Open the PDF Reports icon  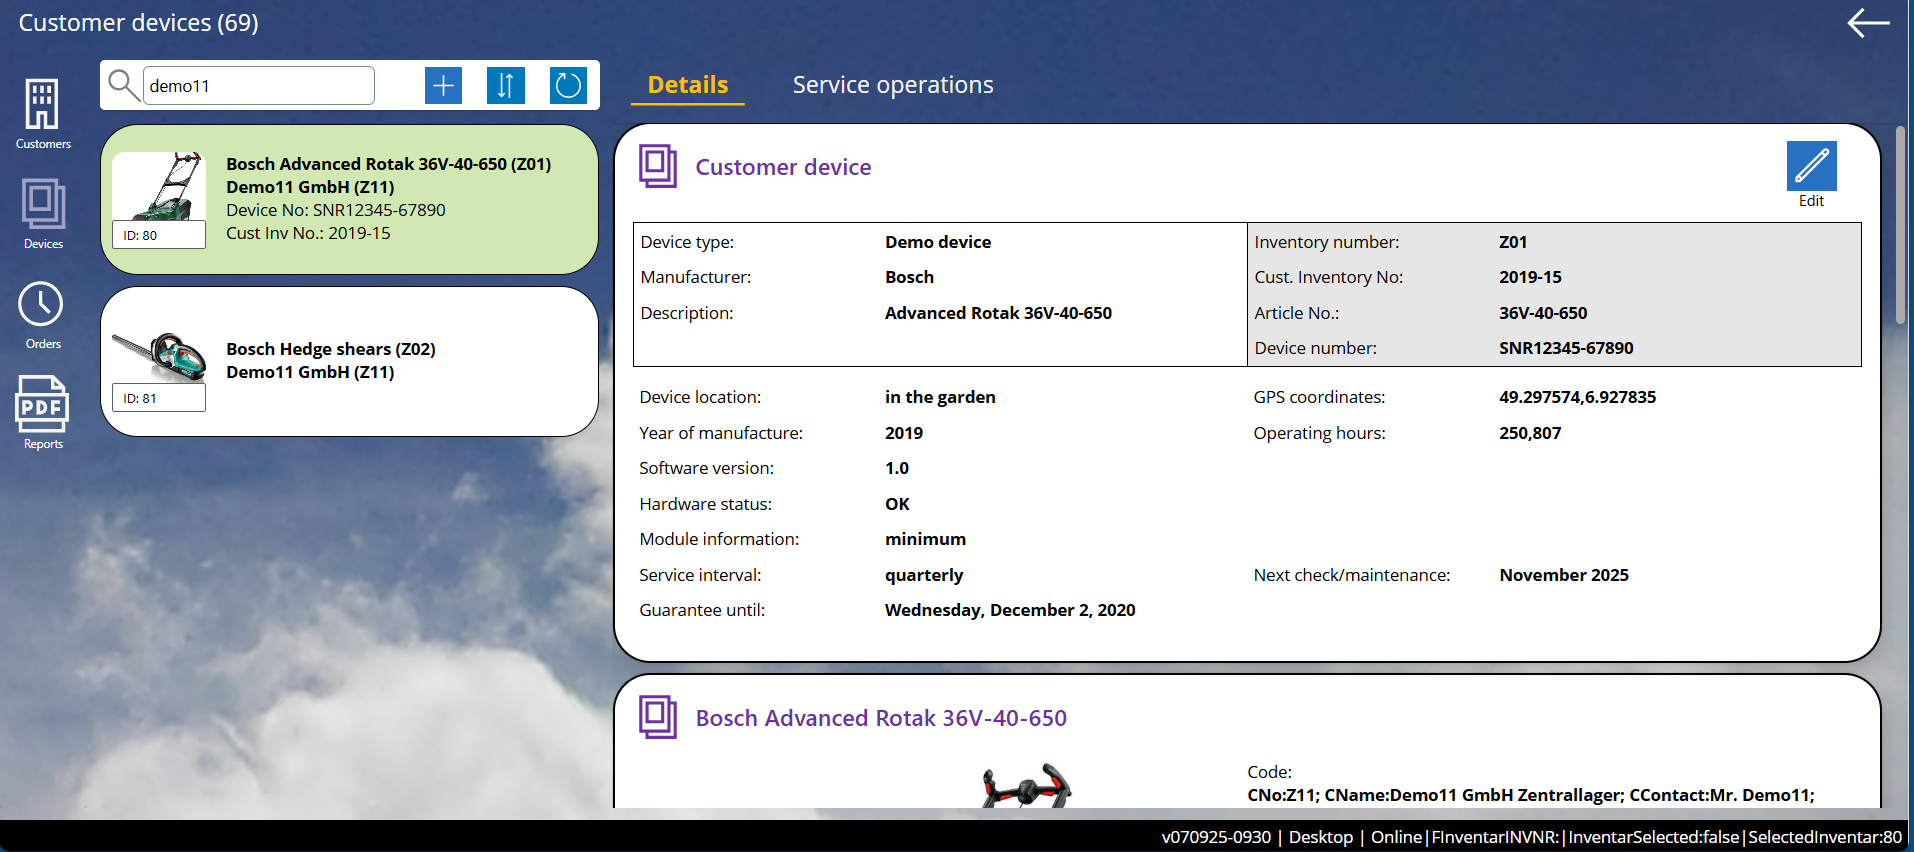click(41, 405)
